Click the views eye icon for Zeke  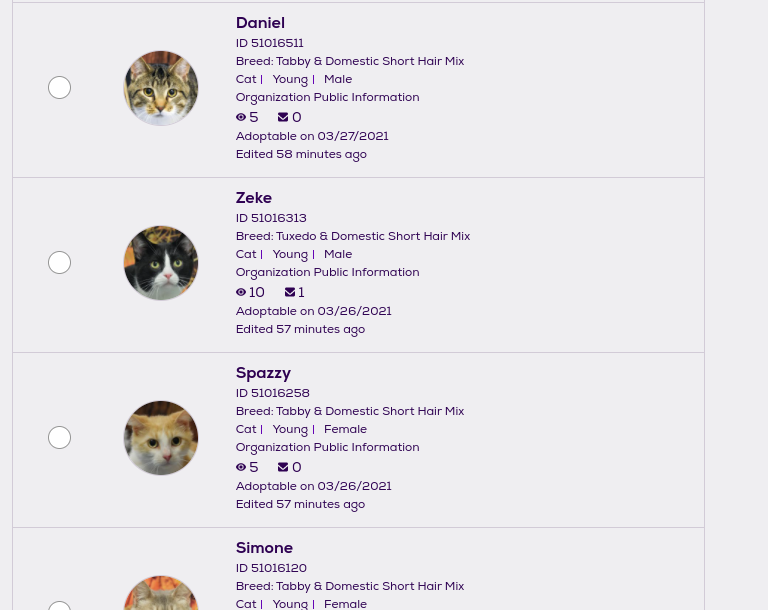coord(241,293)
